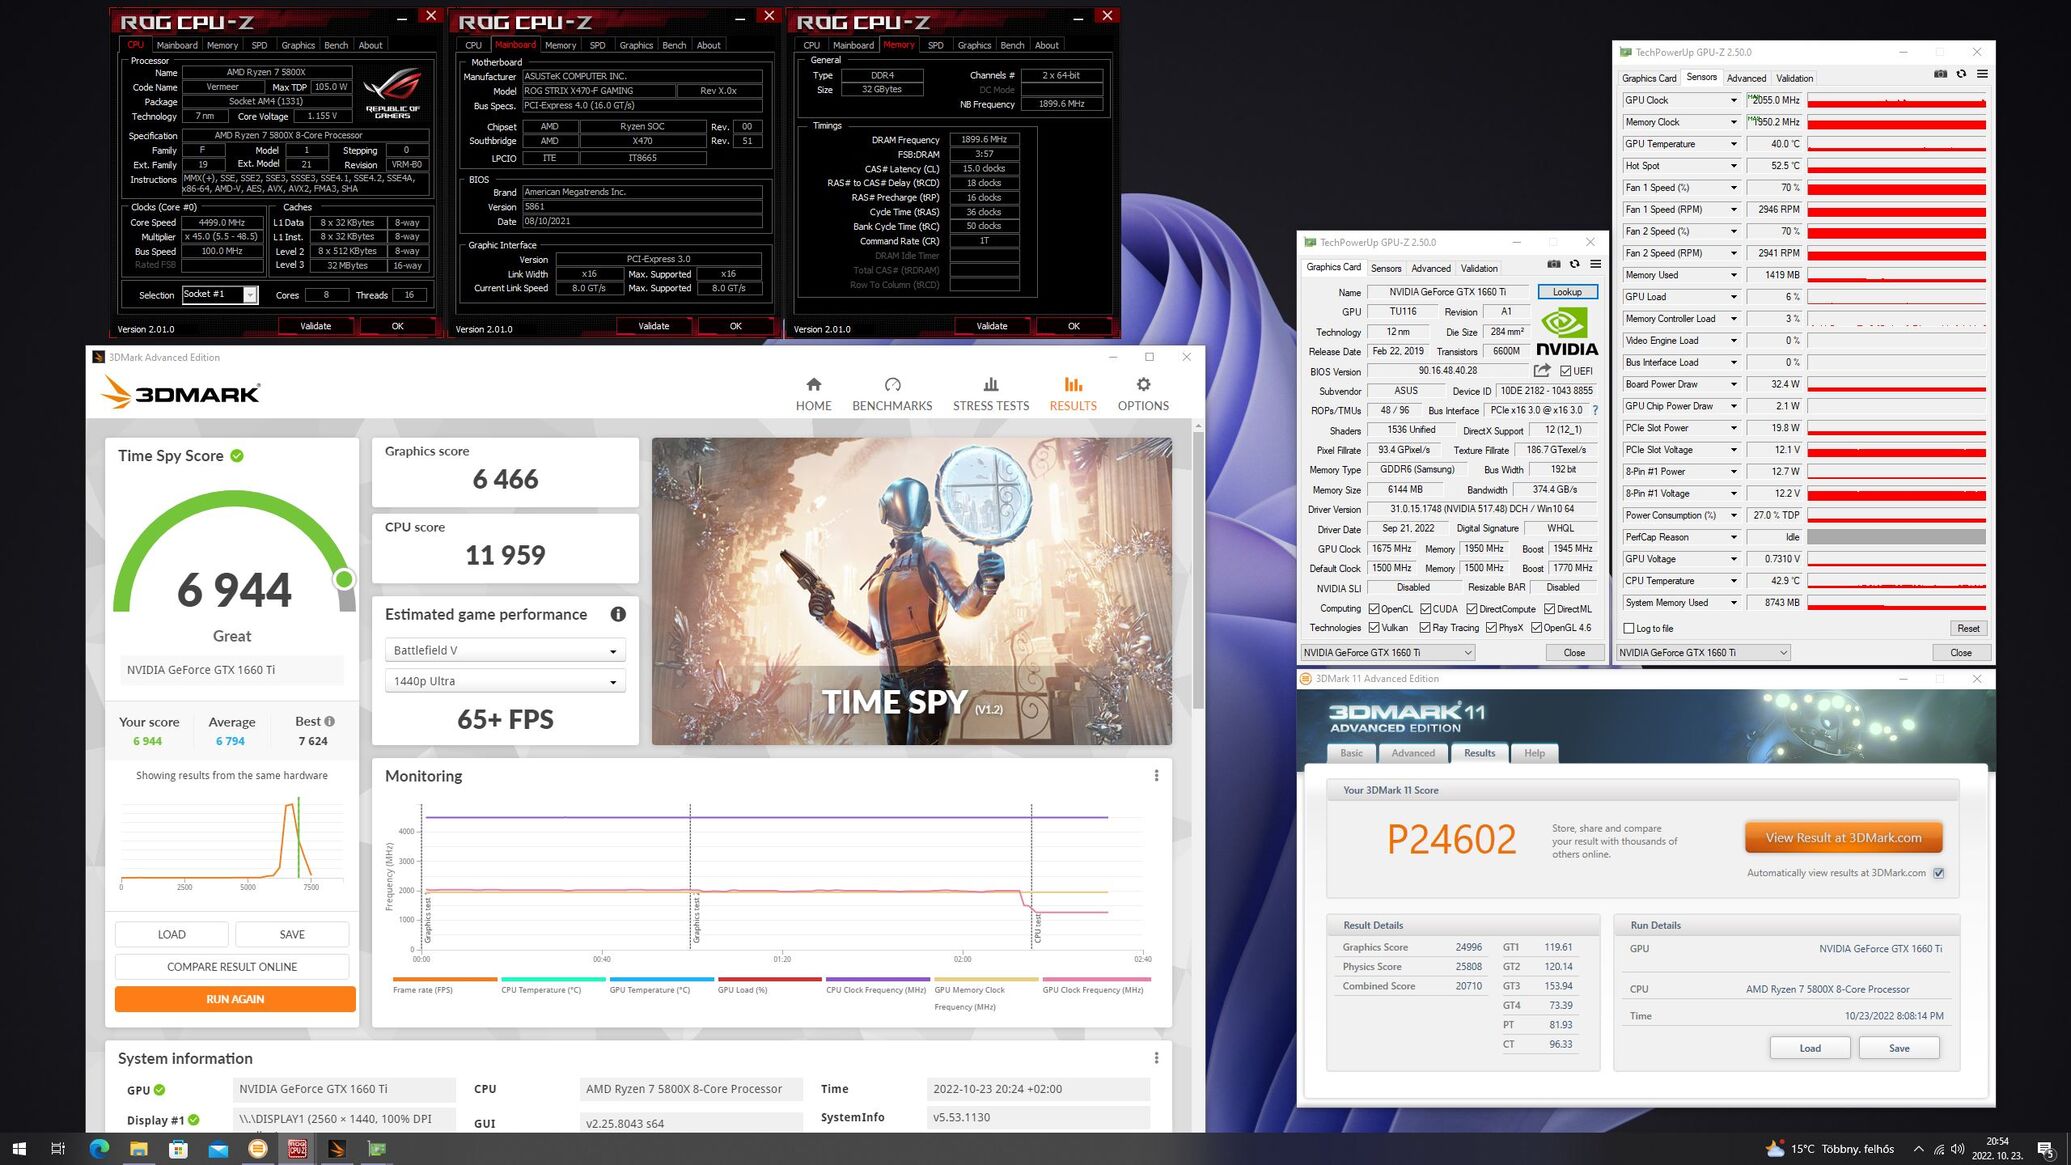Screen dimensions: 2071x1165
Task: Refresh the GPU-Z Graphics Card window
Action: coord(1574,264)
